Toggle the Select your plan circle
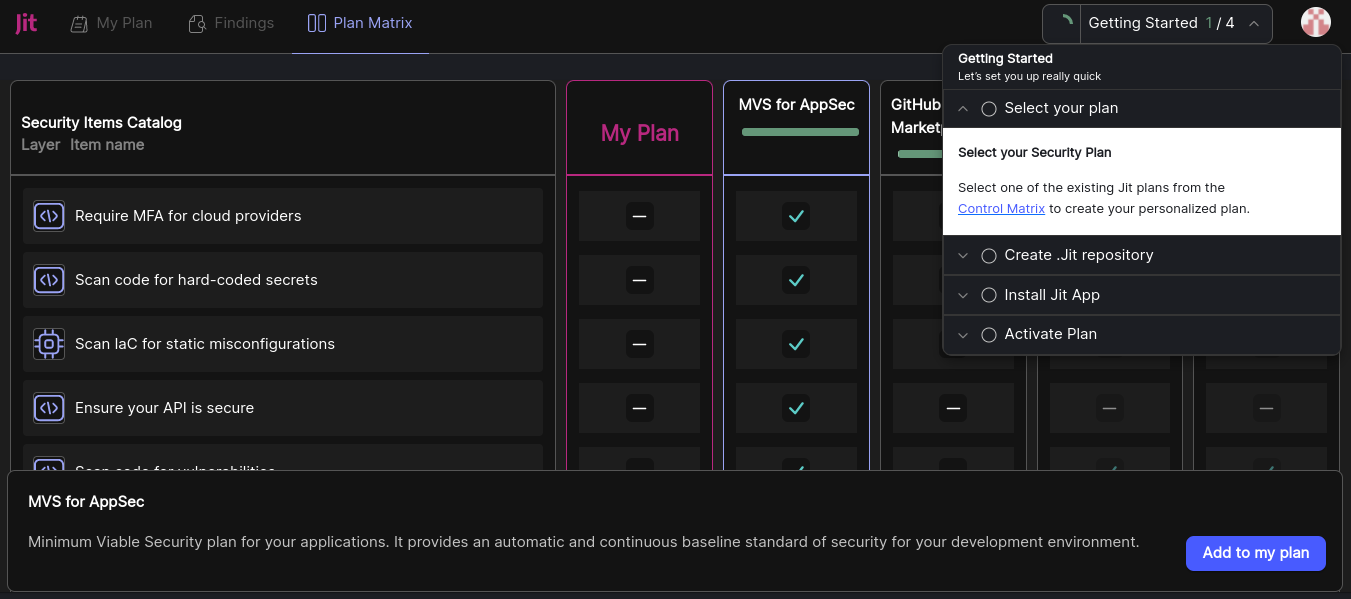The image size is (1351, 599). click(x=989, y=109)
